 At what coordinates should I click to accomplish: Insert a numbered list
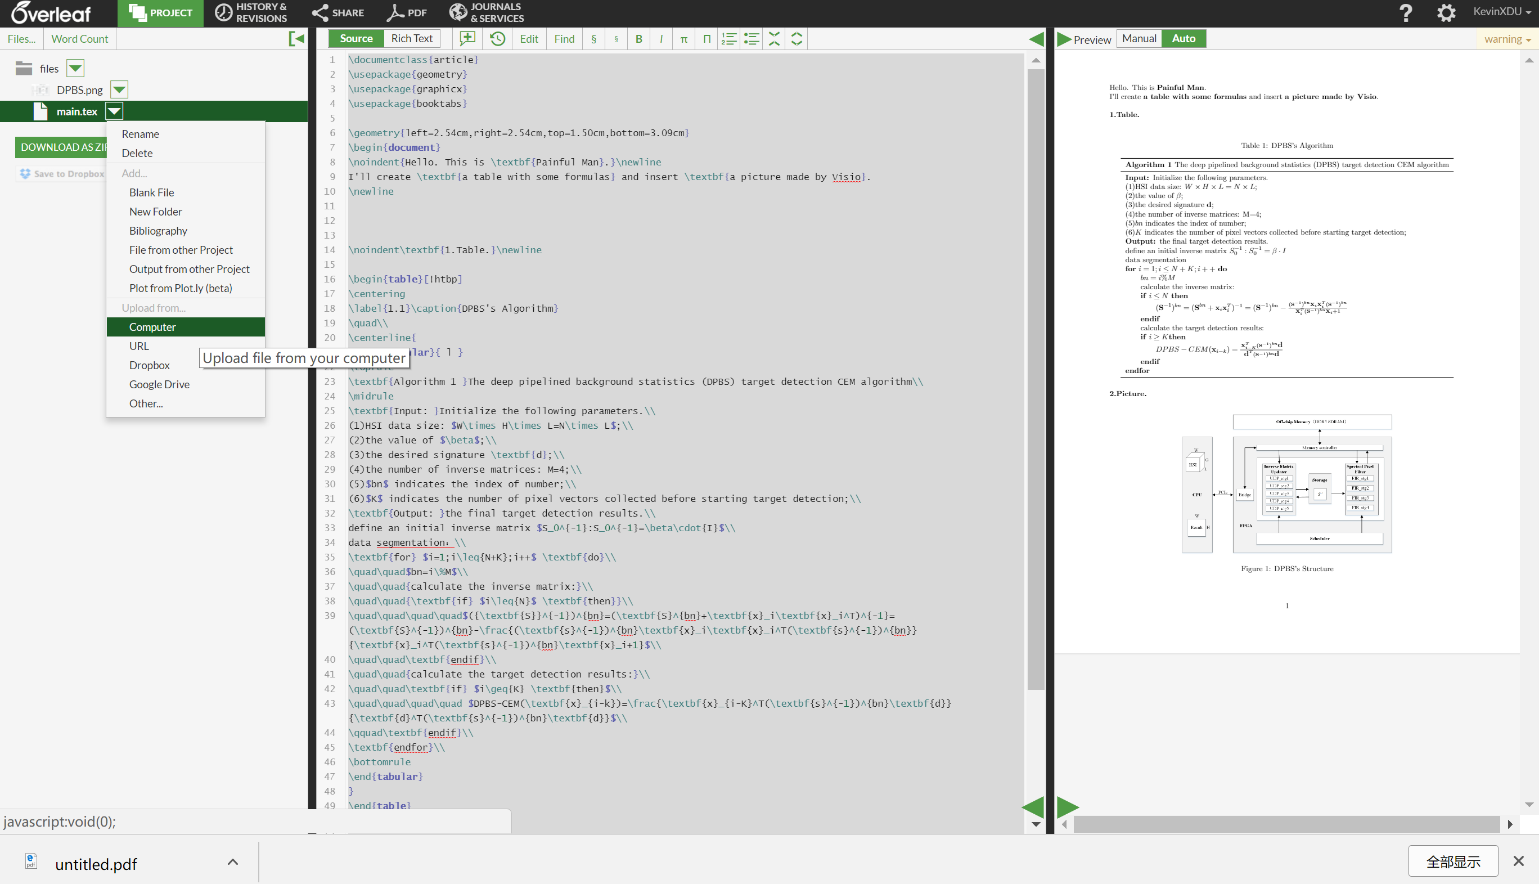pos(730,38)
